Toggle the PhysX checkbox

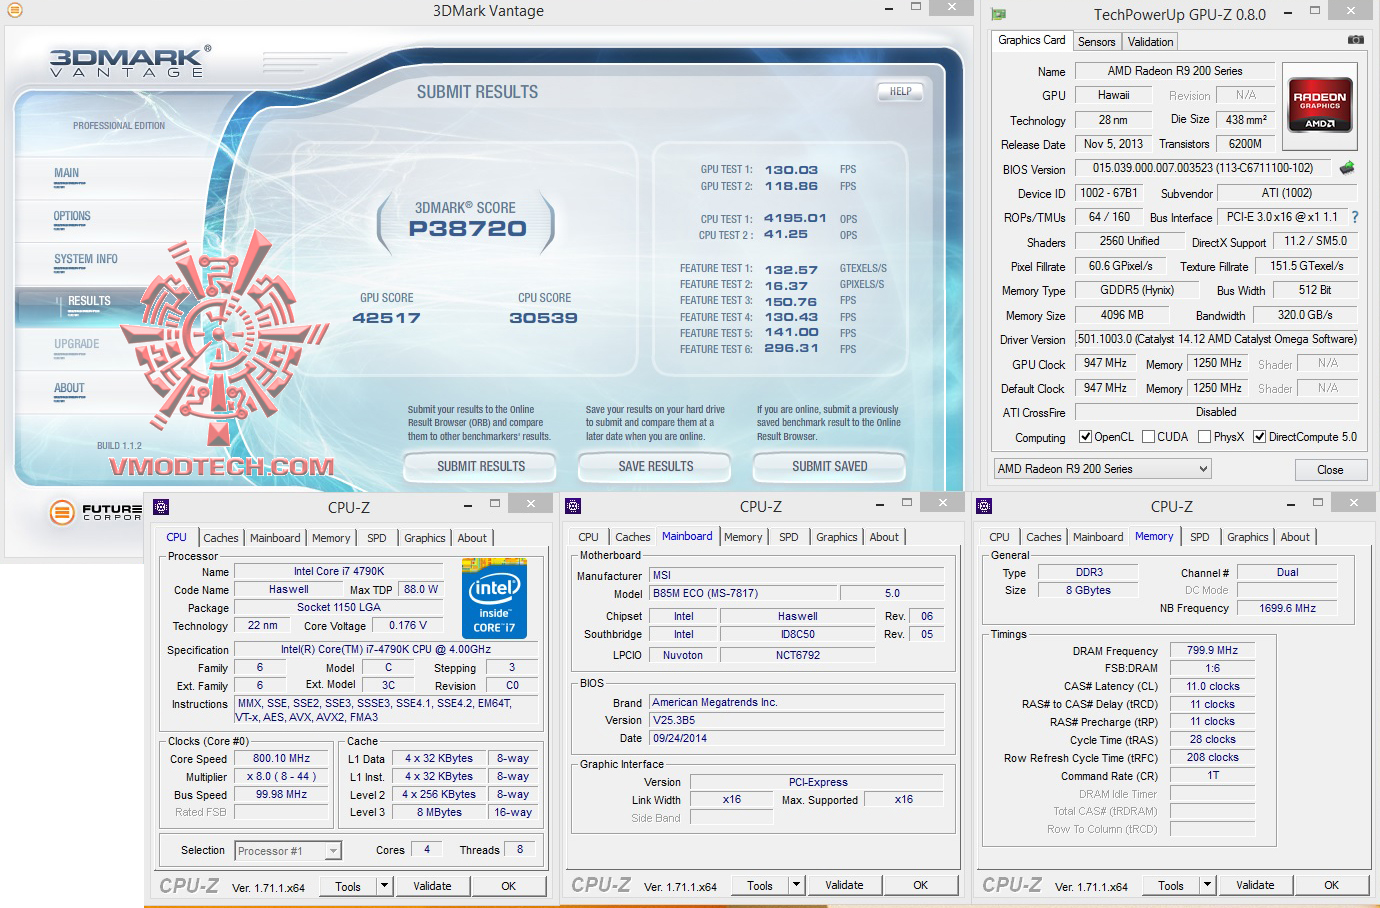pos(1204,437)
